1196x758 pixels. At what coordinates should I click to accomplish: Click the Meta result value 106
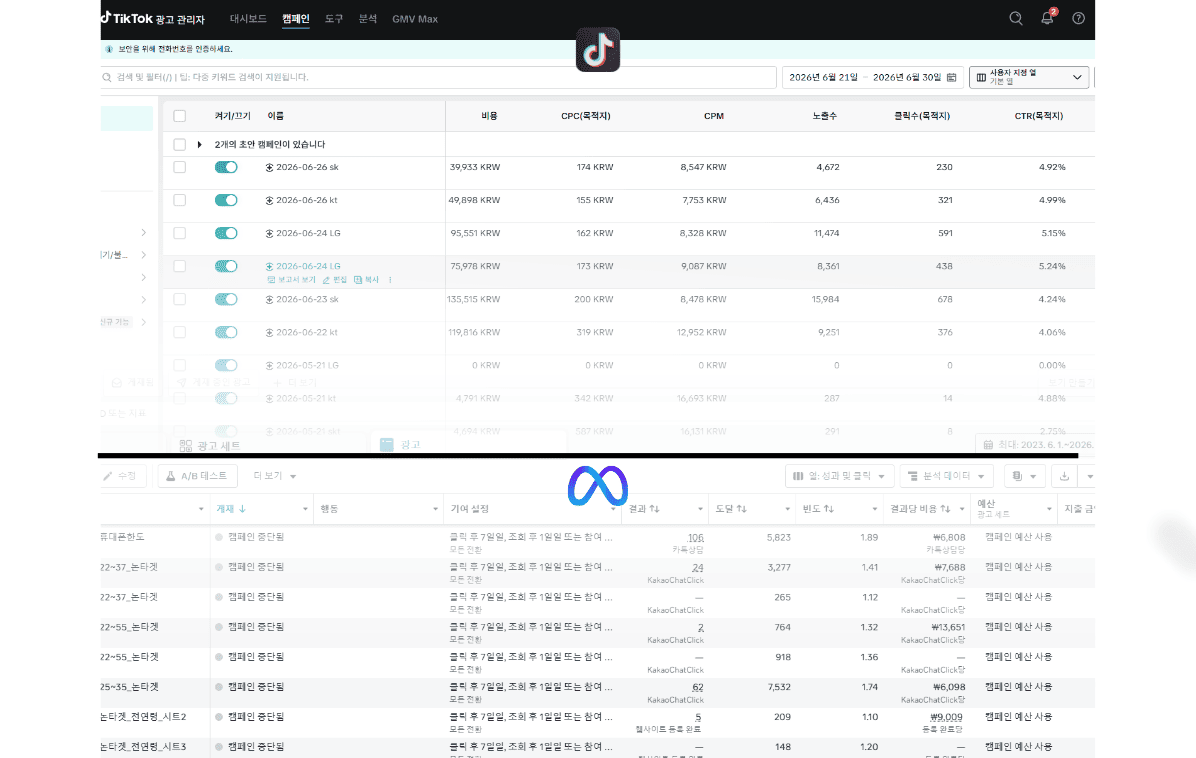point(696,538)
